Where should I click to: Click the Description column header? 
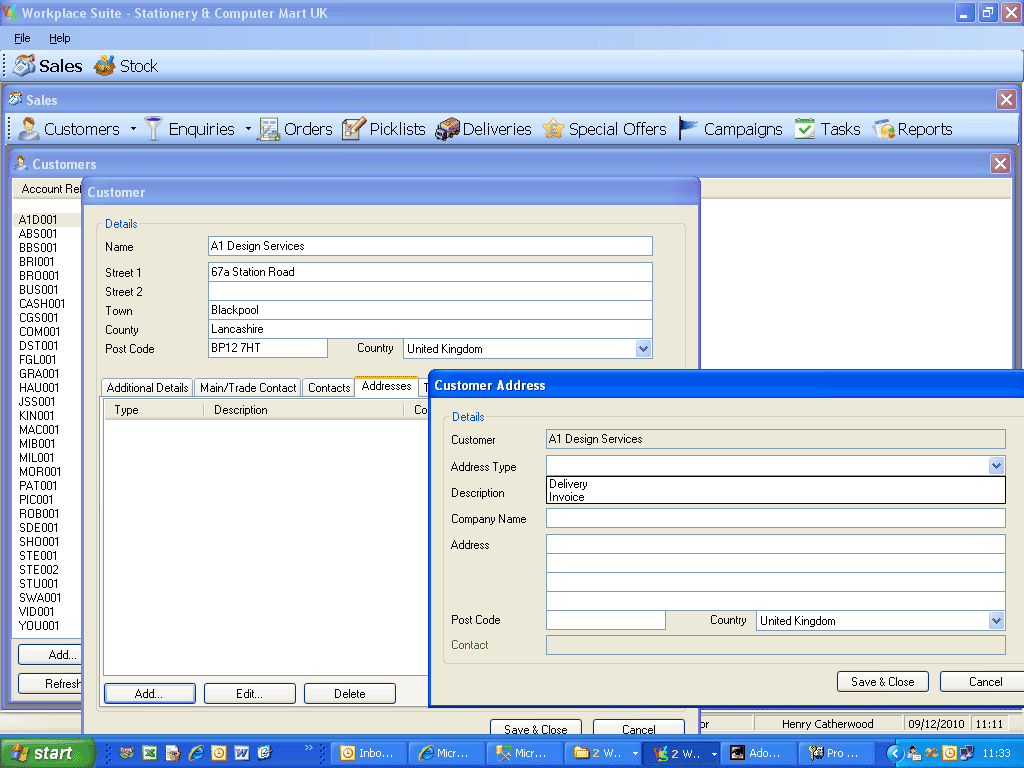coord(304,410)
